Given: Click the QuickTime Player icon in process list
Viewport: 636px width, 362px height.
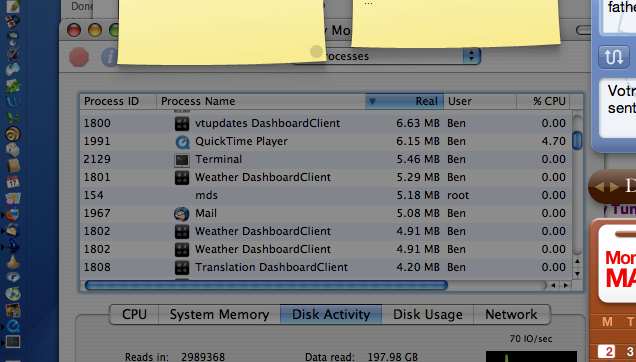Looking at the screenshot, I should [182, 142].
